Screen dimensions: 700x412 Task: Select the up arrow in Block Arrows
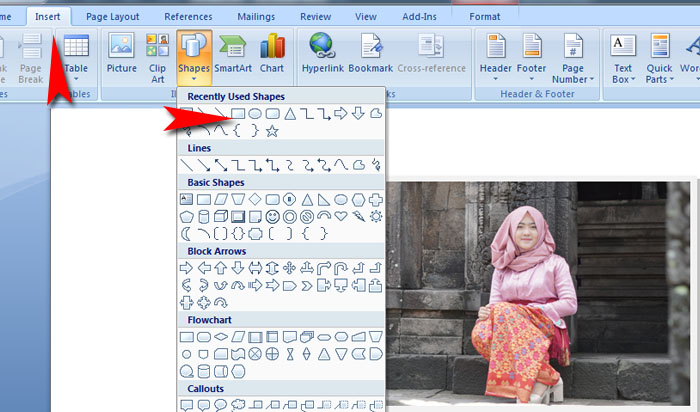(x=221, y=268)
